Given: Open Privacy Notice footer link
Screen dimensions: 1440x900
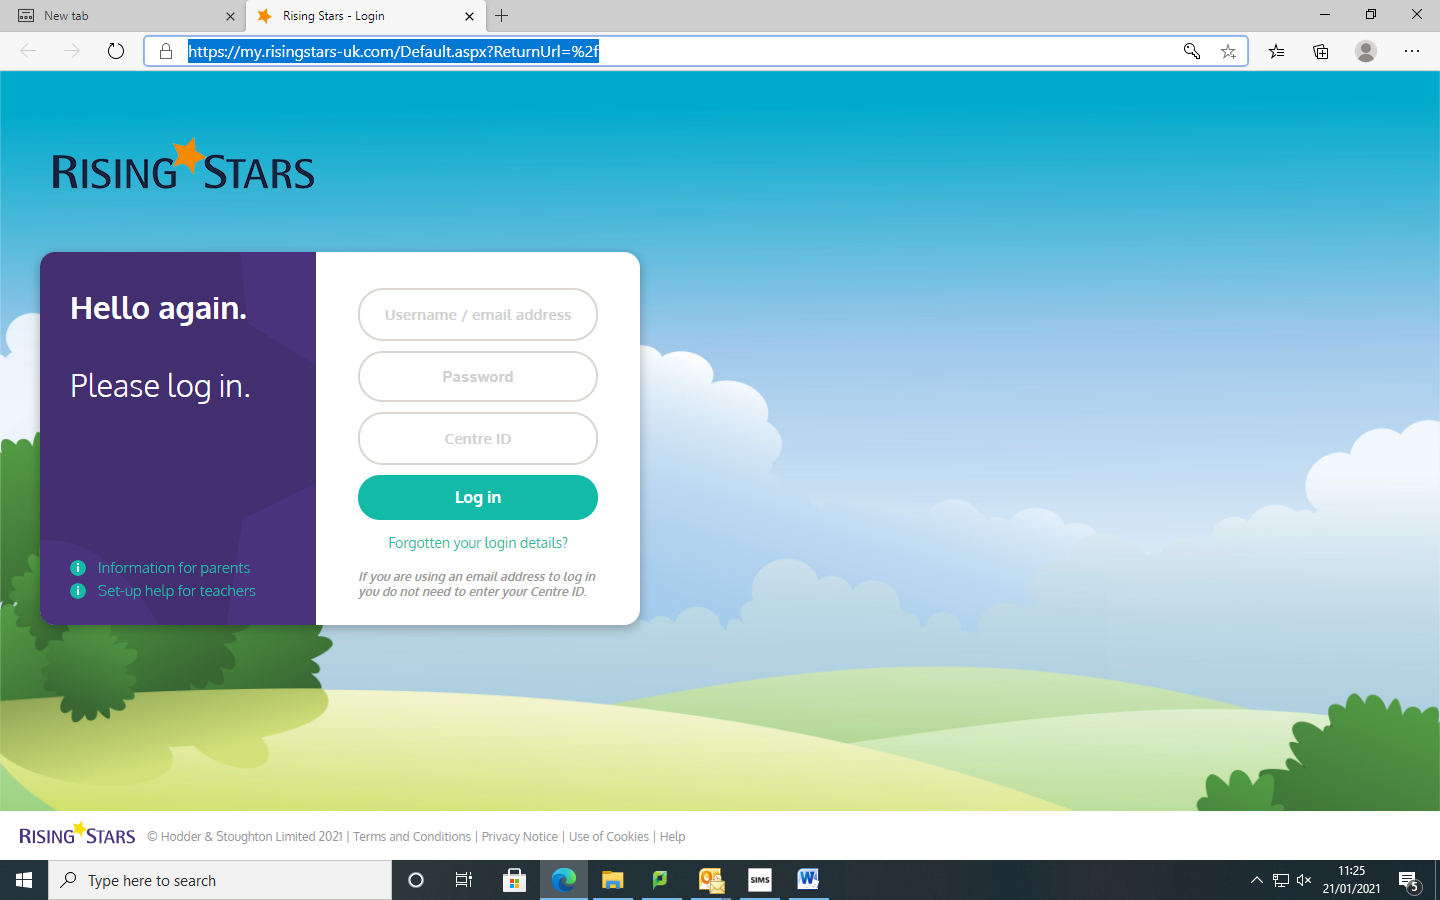Looking at the screenshot, I should [x=520, y=837].
